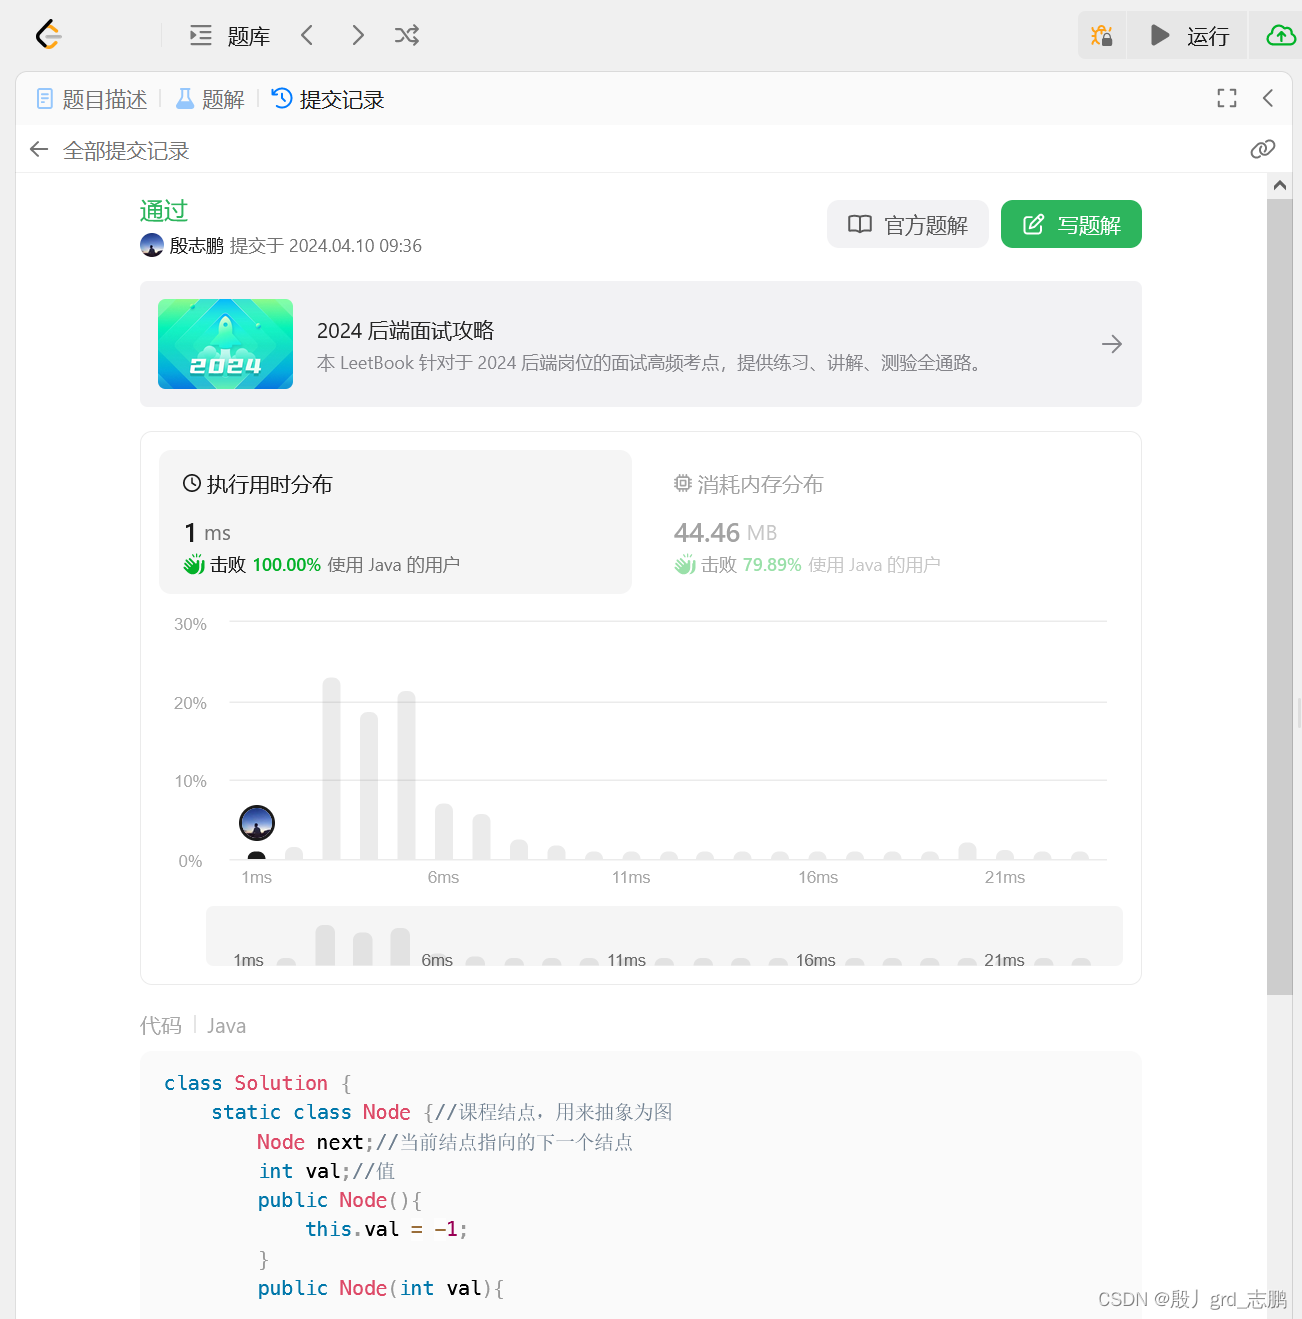Click the vertical scrollbar thumb
The image size is (1302, 1319).
coord(1280,595)
